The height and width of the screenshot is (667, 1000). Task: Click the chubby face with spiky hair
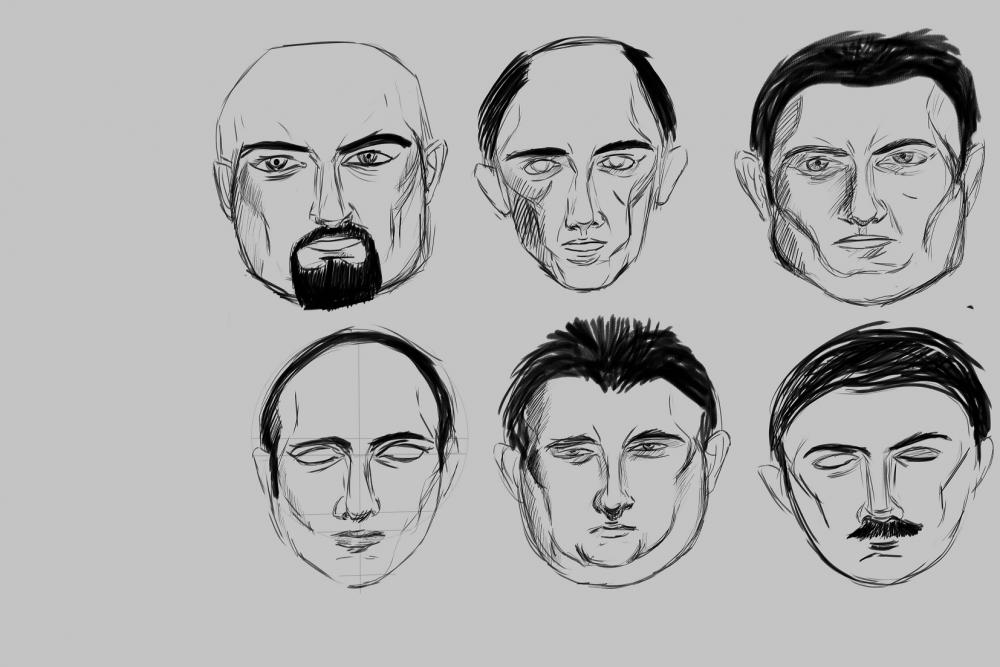coord(611,451)
